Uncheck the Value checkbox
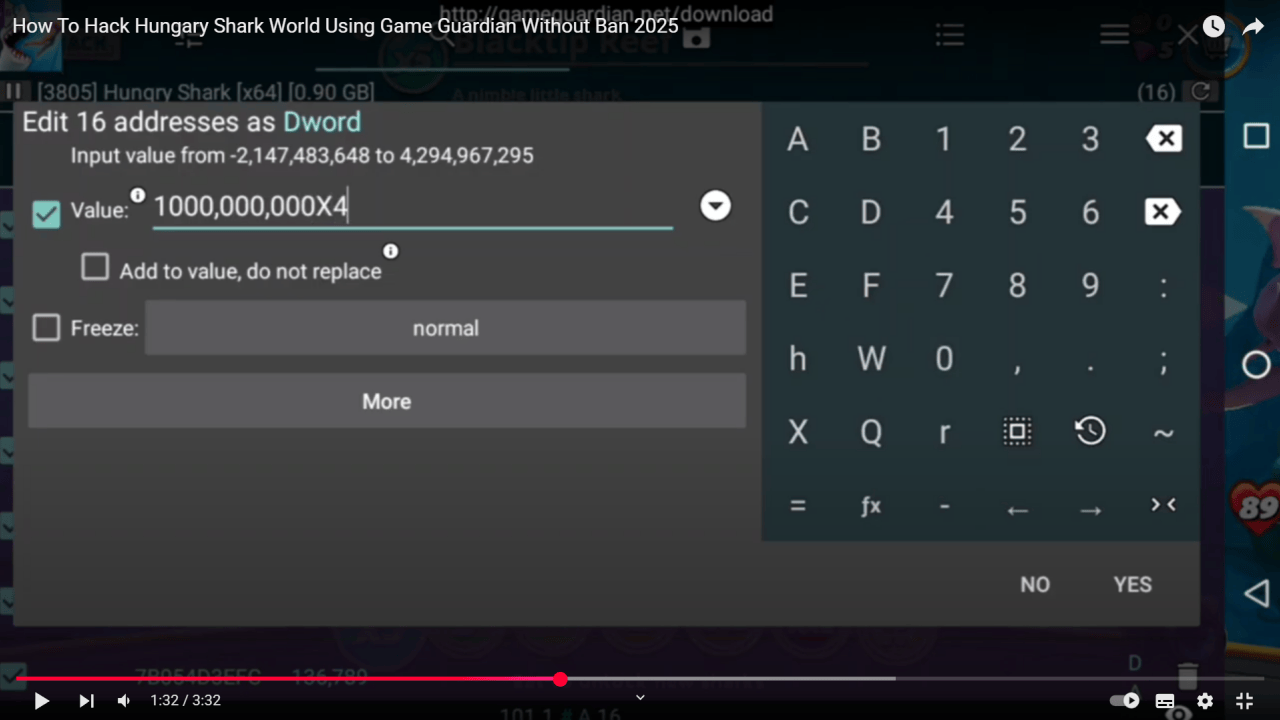 pos(46,213)
